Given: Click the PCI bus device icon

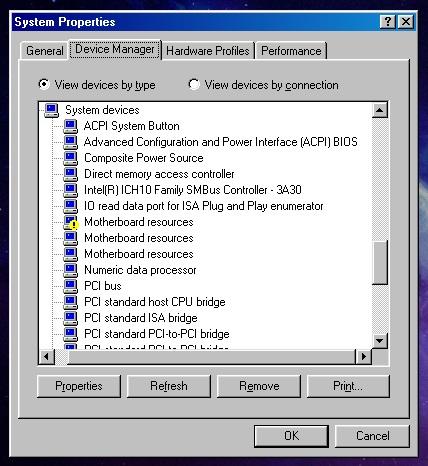Looking at the screenshot, I should click(x=70, y=286).
